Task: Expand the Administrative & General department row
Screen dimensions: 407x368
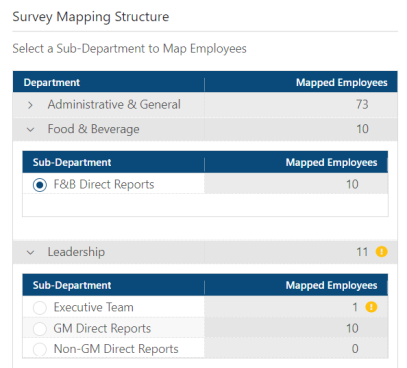Action: click(30, 105)
